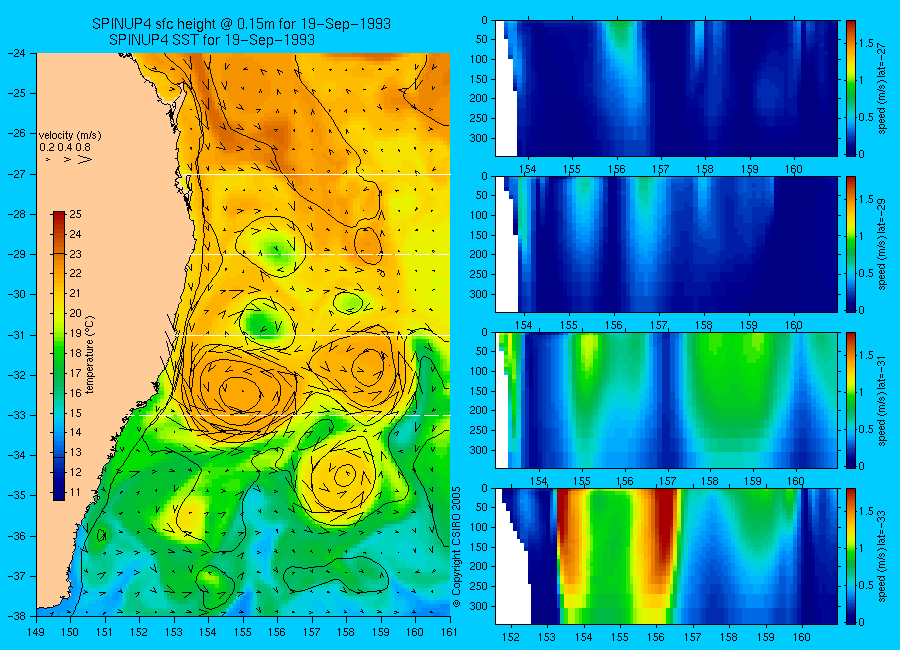Screen dimensions: 900x650
Task: Click the "temperature (°C)" color bar label
Action: [89, 354]
